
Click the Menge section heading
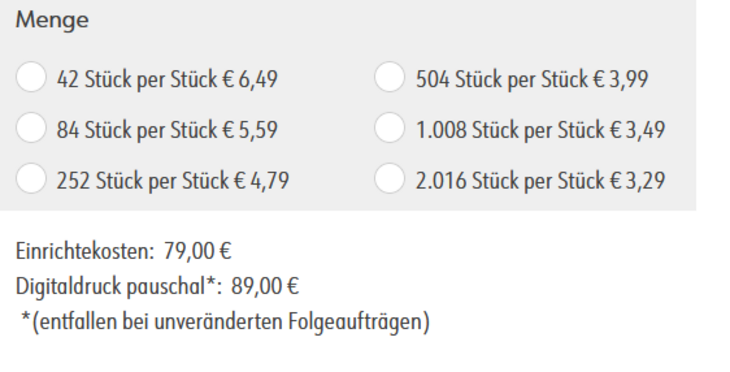click(52, 20)
